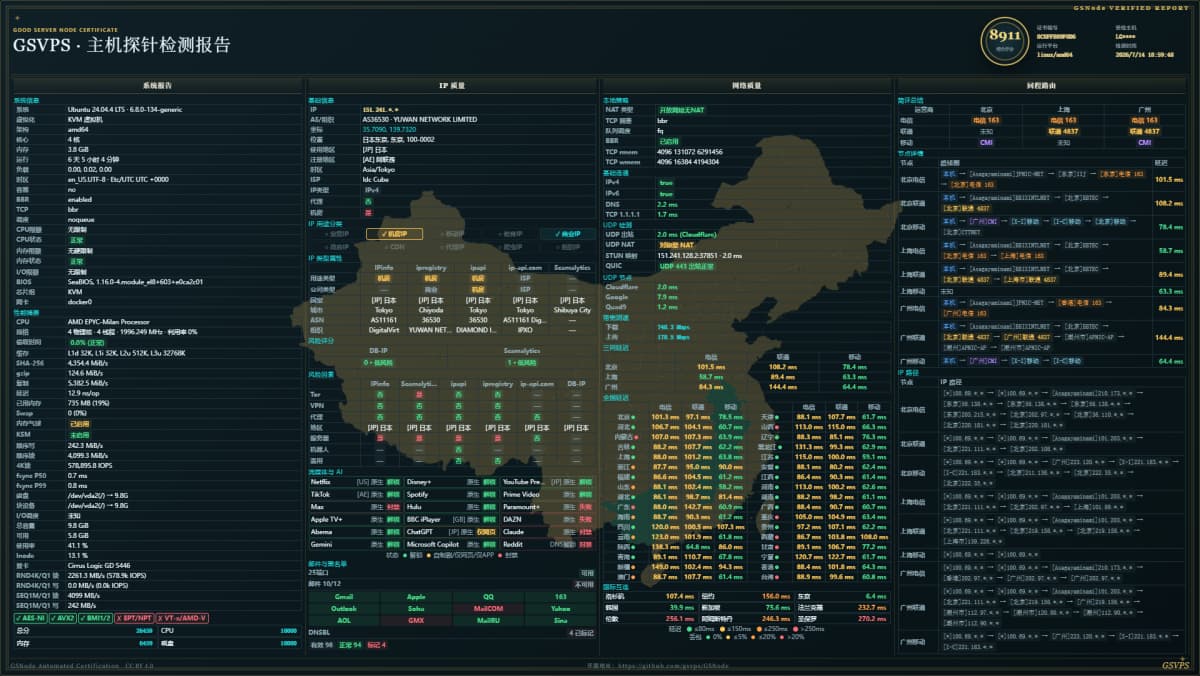Click the 纽约 156.0 ms latency entry
This screenshot has width=1200, height=676.
coord(747,596)
